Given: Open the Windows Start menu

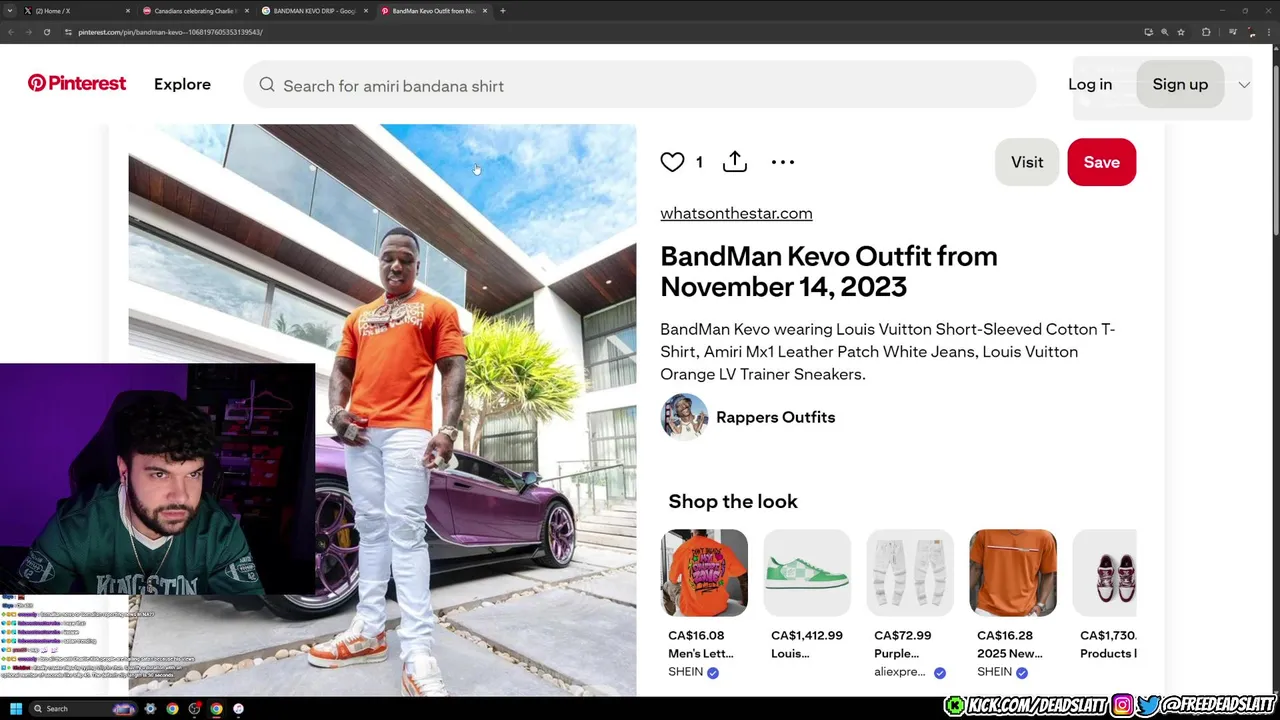Looking at the screenshot, I should pos(15,709).
